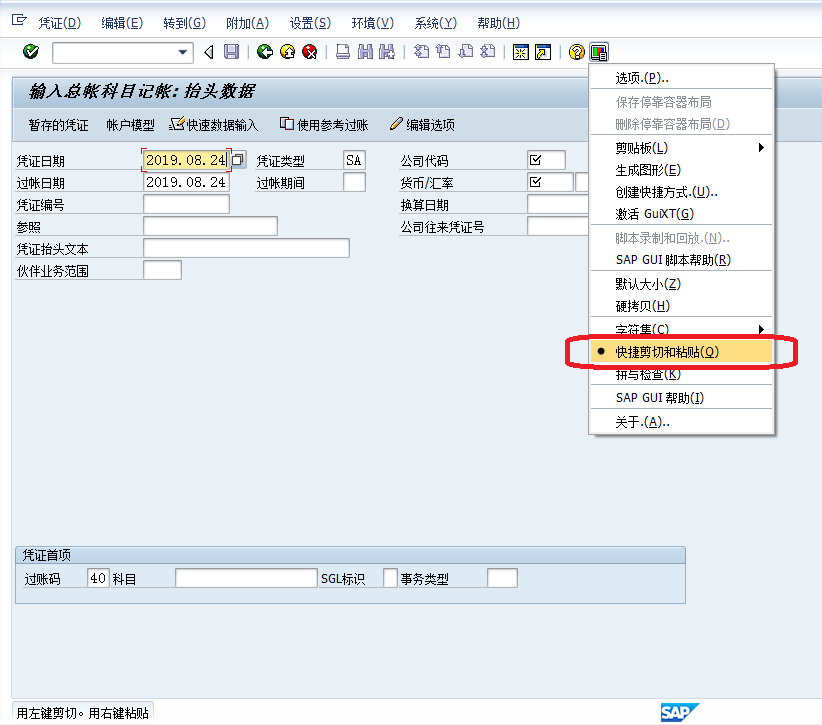Open the 编辑(E) menu

click(122, 23)
